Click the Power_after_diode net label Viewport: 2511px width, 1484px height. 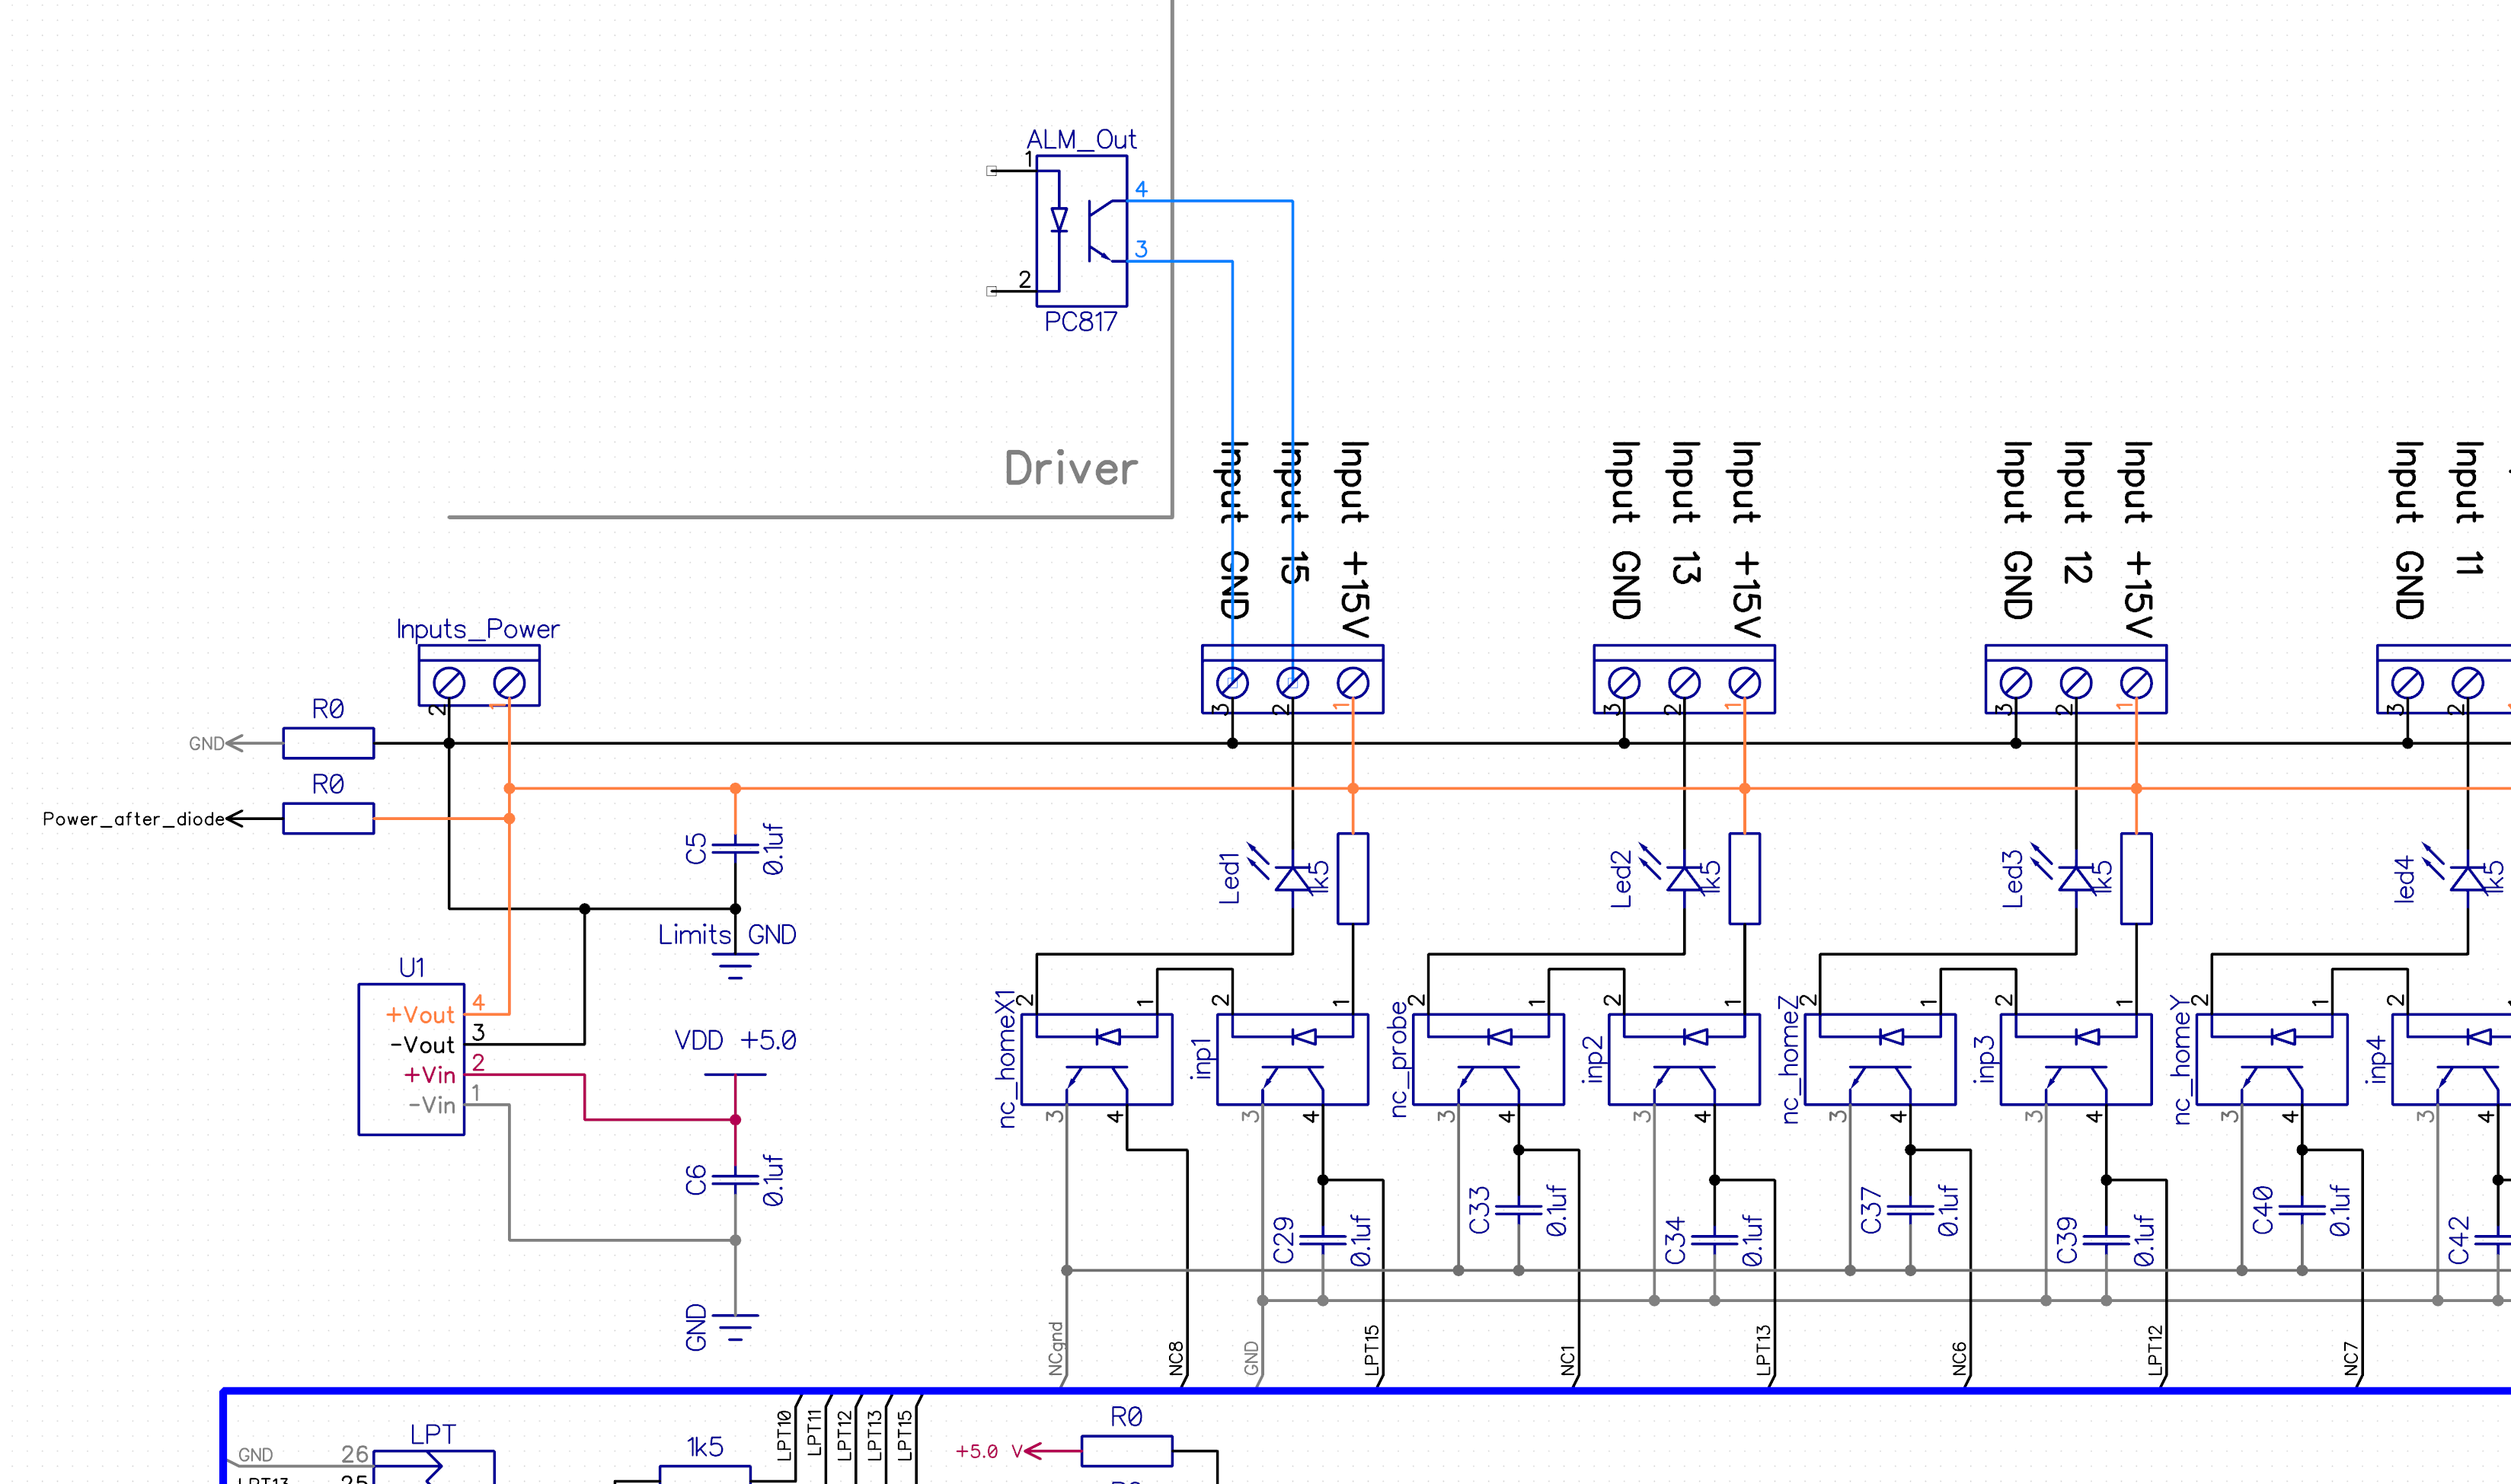click(x=133, y=819)
